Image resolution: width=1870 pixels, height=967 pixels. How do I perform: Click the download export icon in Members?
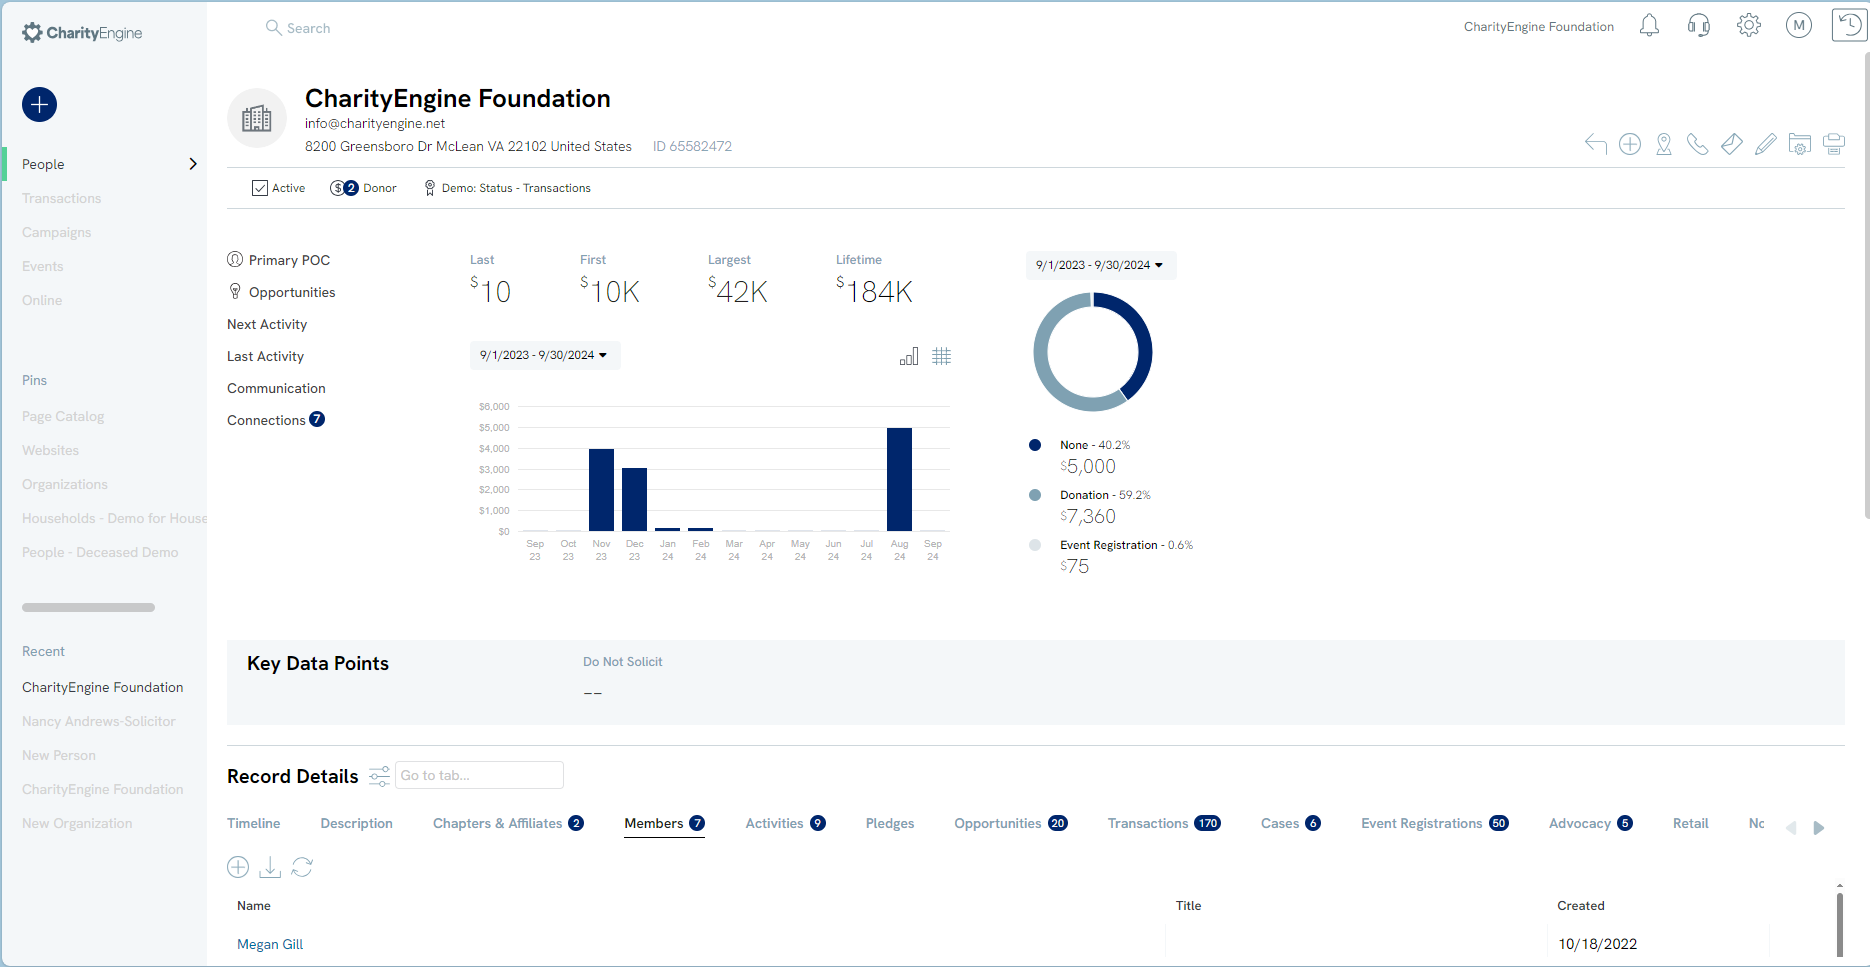[x=270, y=867]
